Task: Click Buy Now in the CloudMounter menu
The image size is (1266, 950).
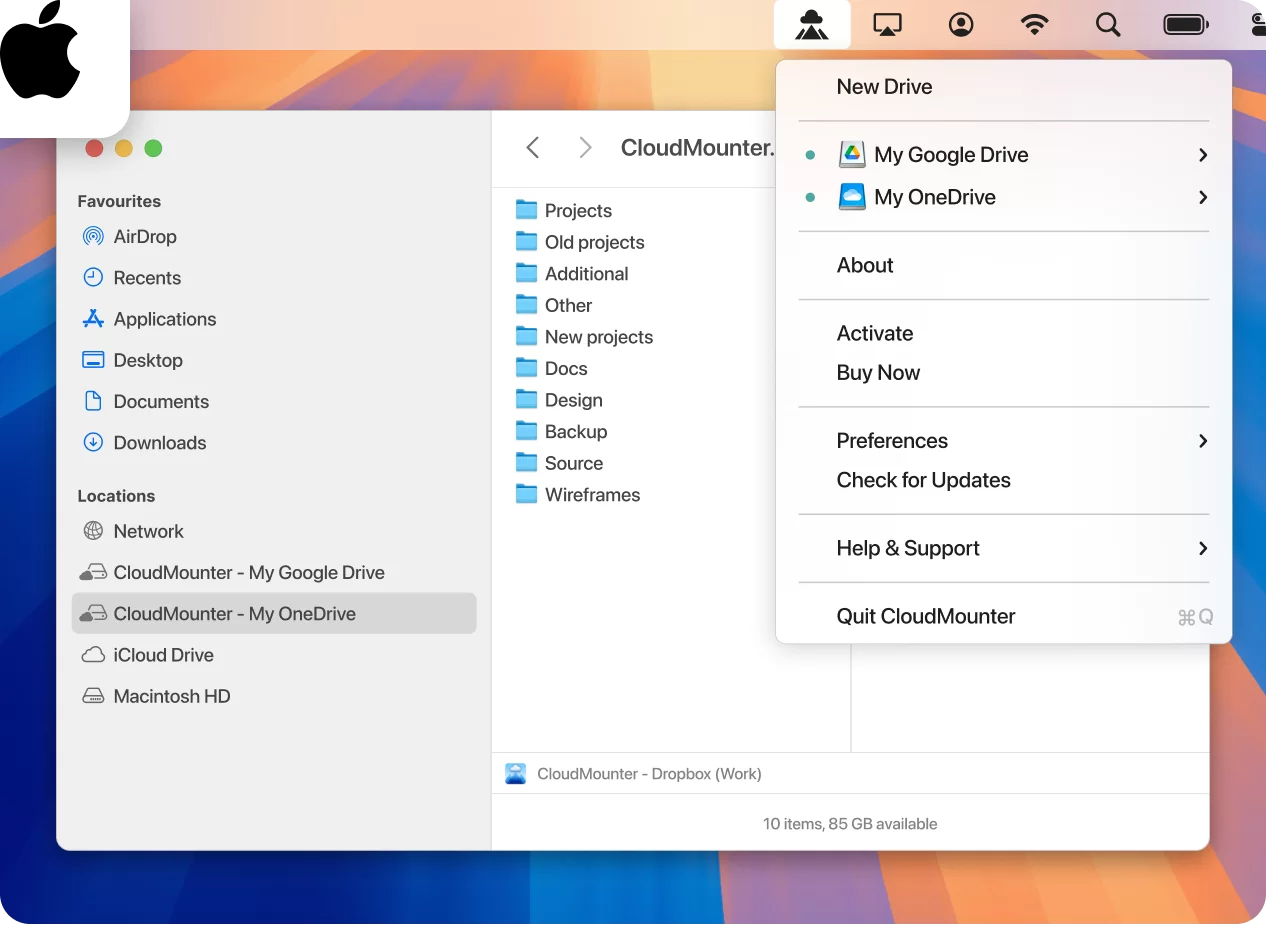Action: pyautogui.click(x=878, y=372)
